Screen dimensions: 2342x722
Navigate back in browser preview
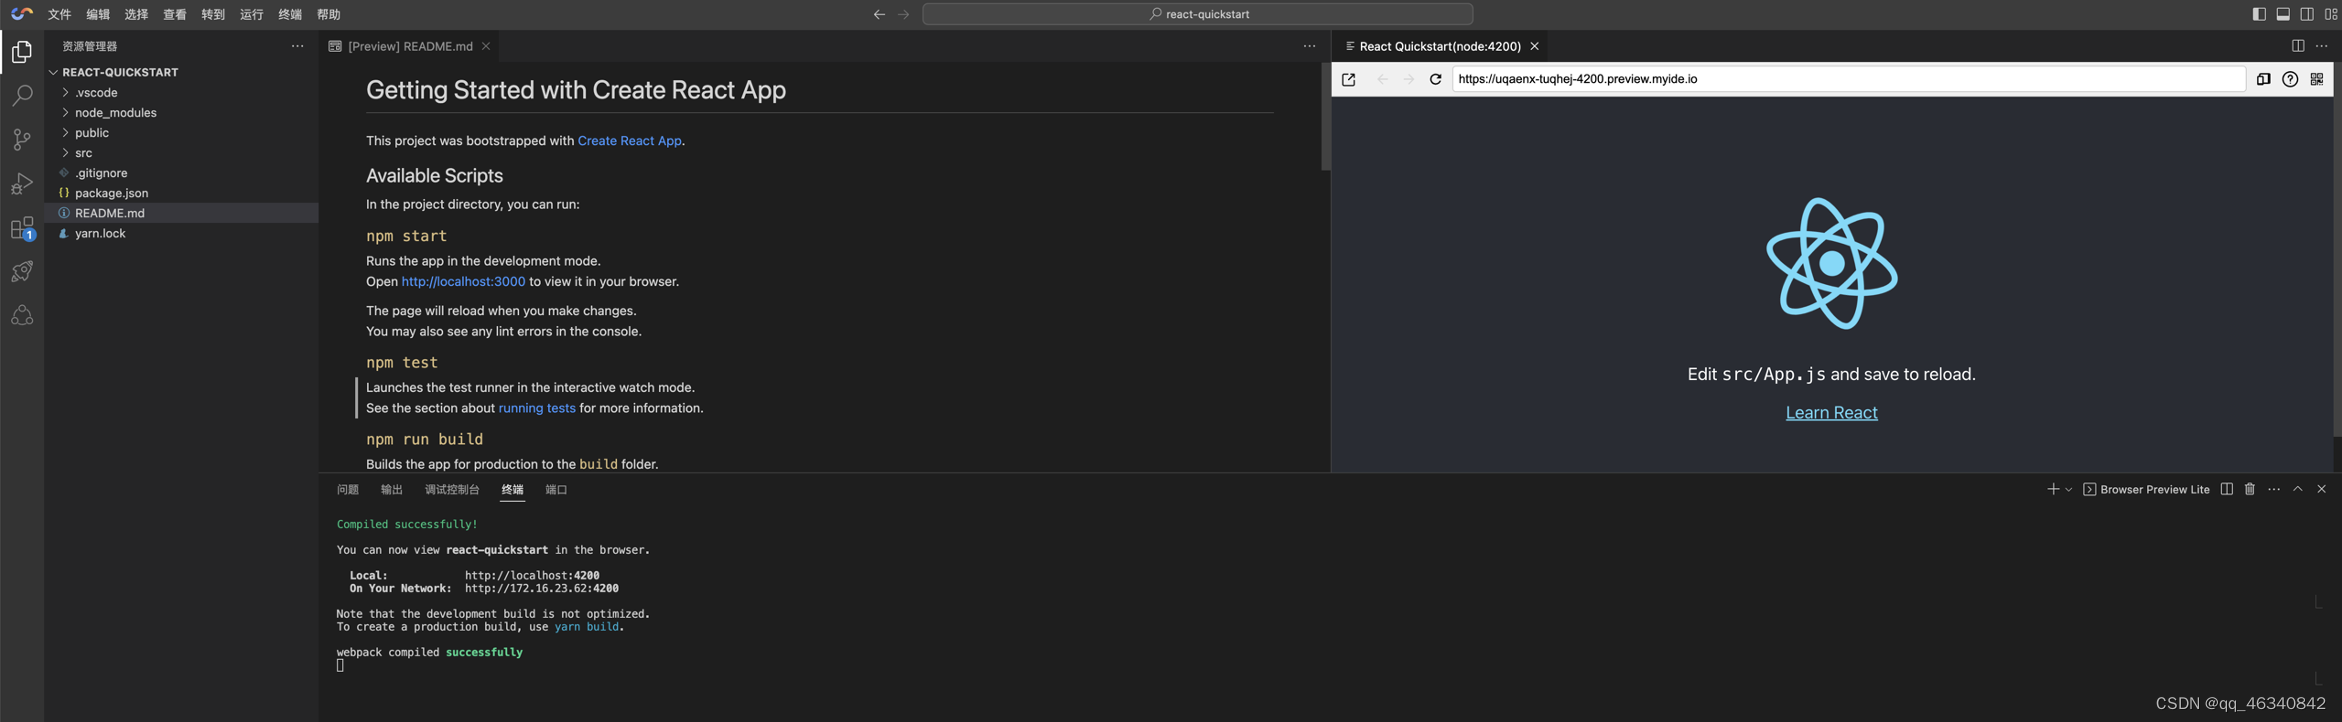coord(1383,79)
